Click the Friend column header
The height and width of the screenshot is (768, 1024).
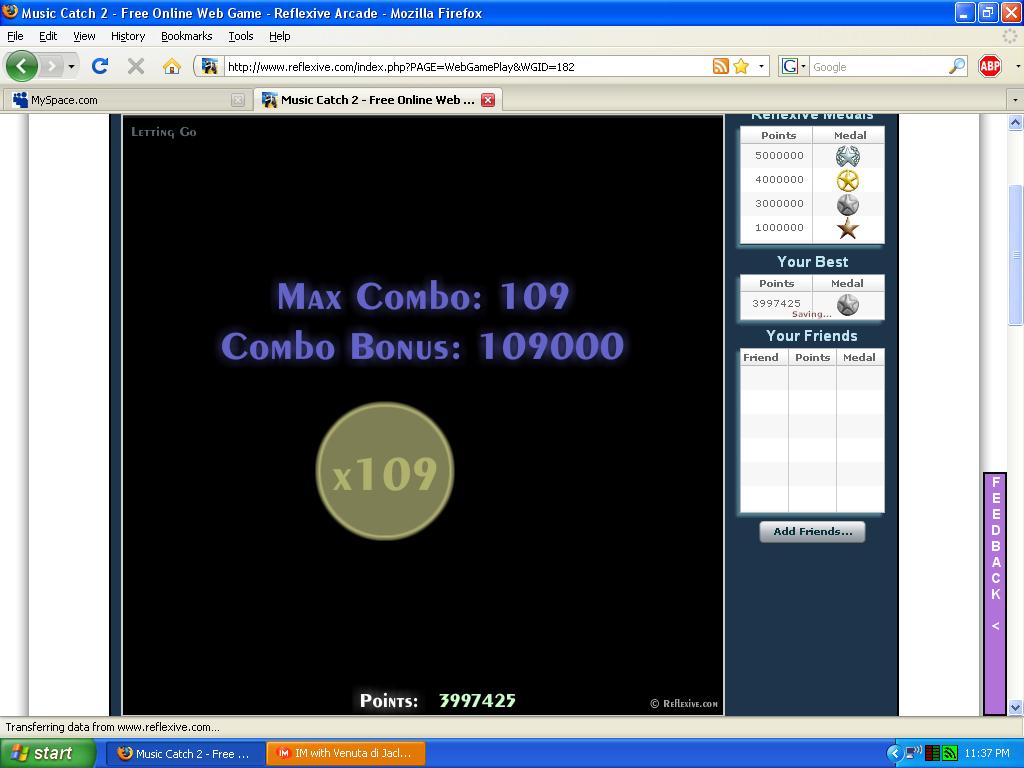(761, 357)
